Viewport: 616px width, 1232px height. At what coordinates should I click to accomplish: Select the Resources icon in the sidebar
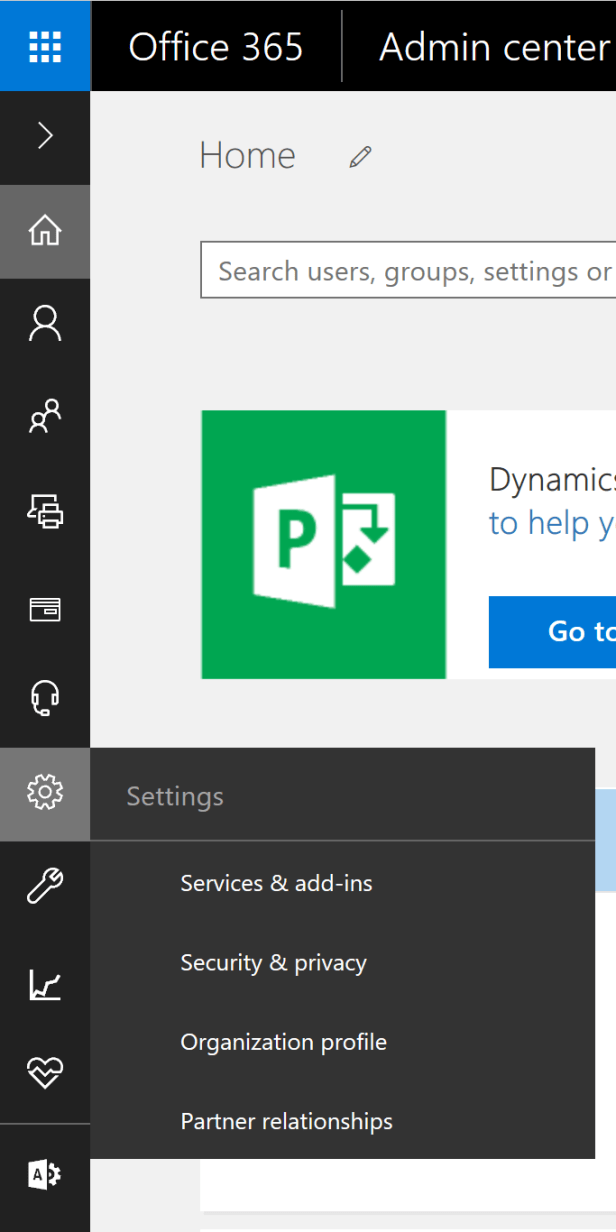click(45, 512)
